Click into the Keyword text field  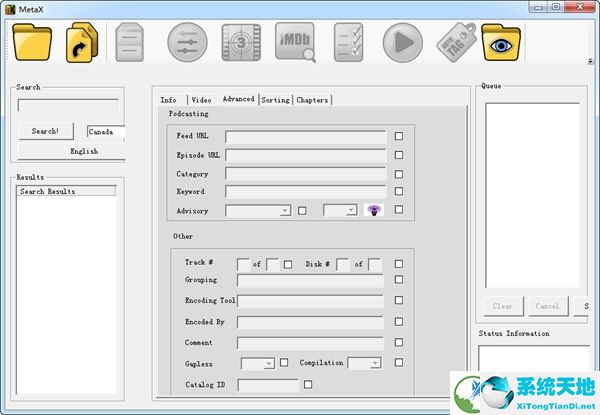pos(305,191)
